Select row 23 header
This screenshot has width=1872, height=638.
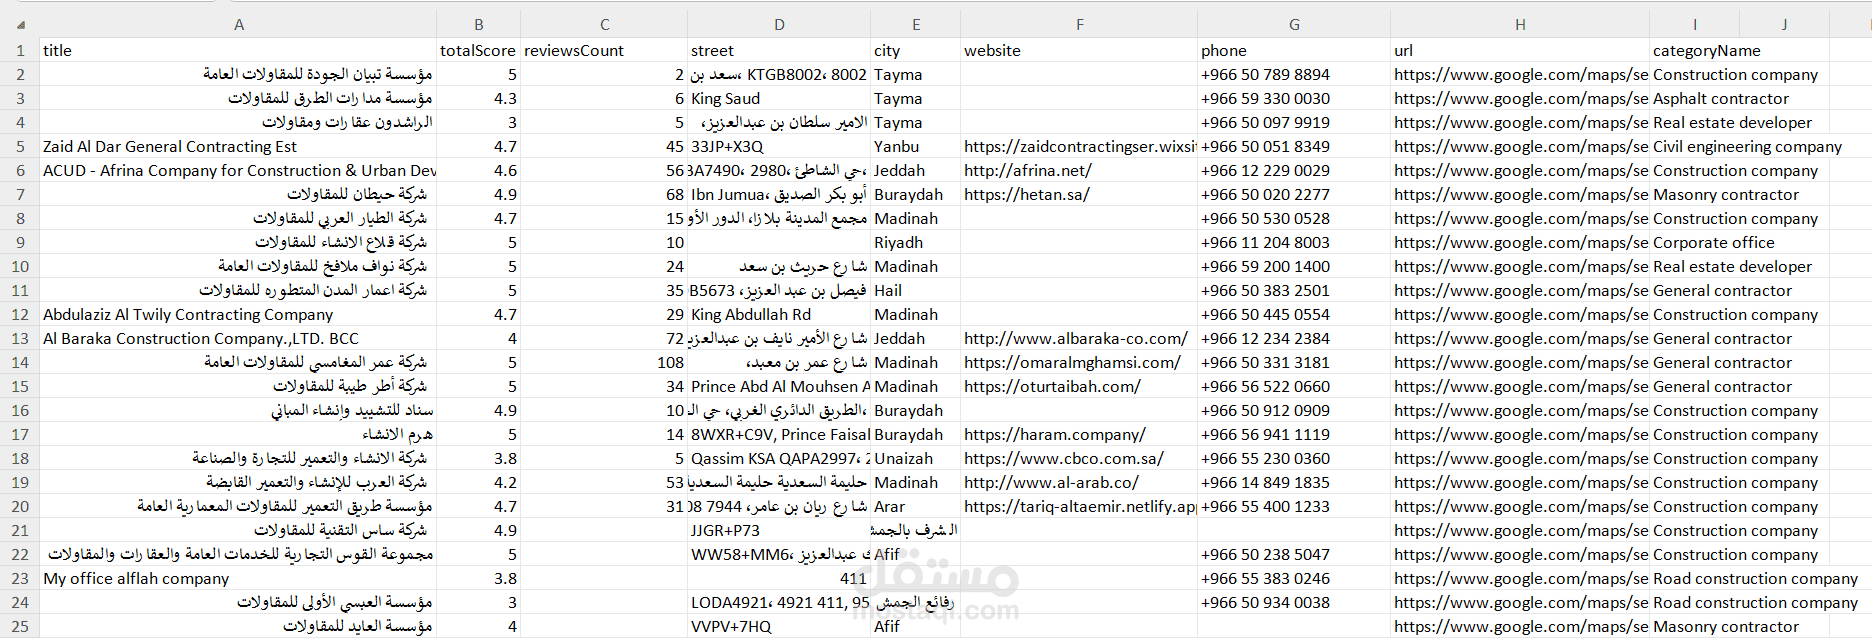pyautogui.click(x=20, y=578)
